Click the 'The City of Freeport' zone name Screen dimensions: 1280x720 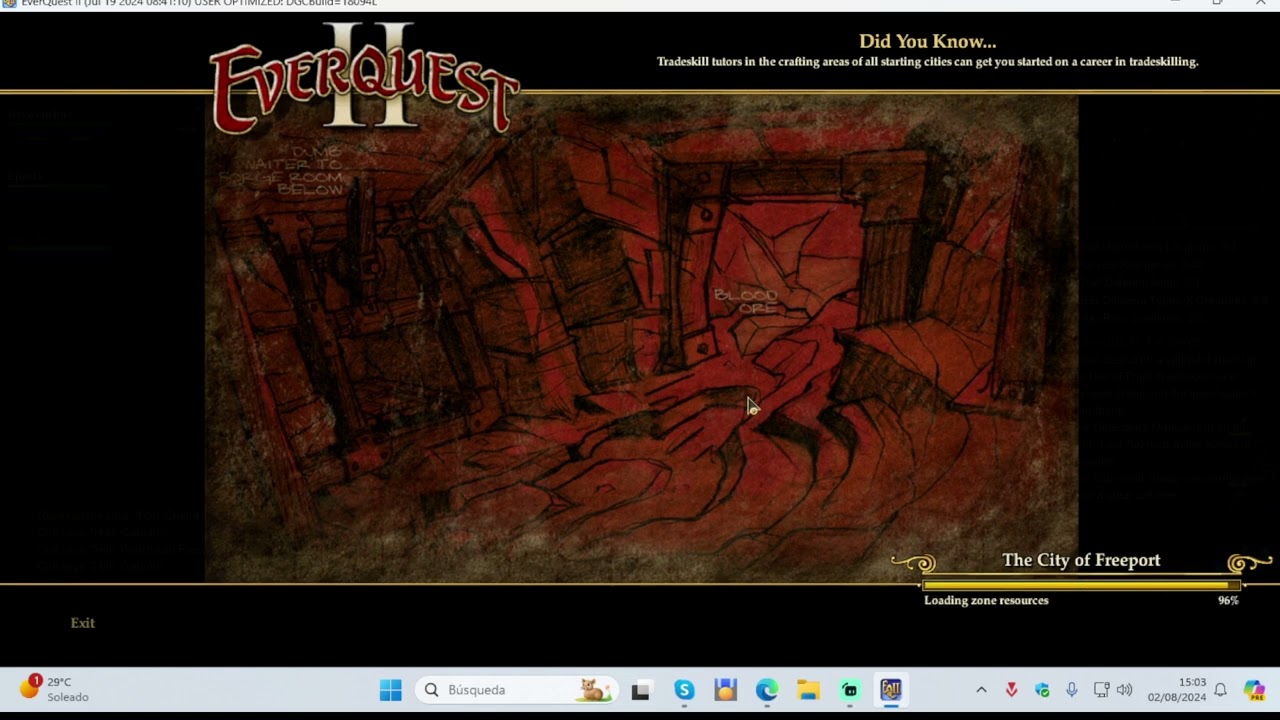pyautogui.click(x=1081, y=560)
